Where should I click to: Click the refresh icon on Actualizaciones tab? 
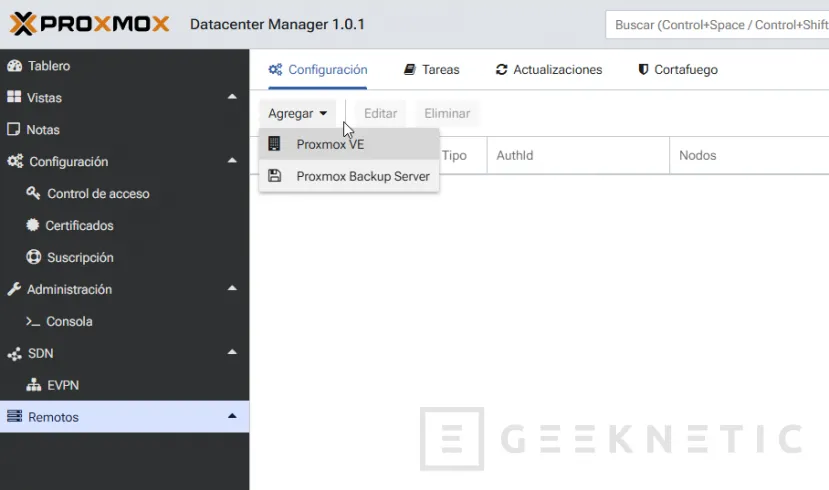coord(501,69)
